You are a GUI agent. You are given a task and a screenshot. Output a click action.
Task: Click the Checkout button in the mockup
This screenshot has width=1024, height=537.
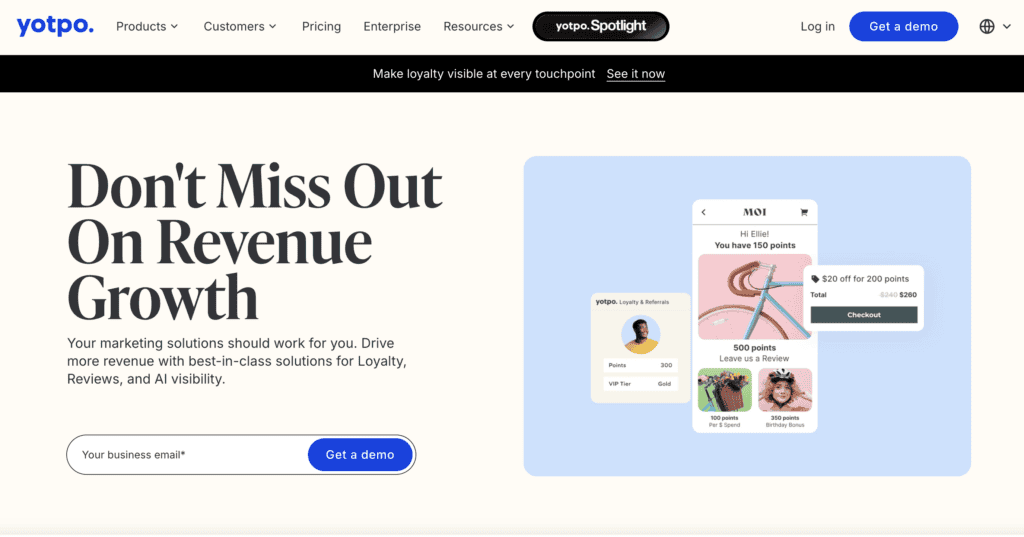point(864,315)
